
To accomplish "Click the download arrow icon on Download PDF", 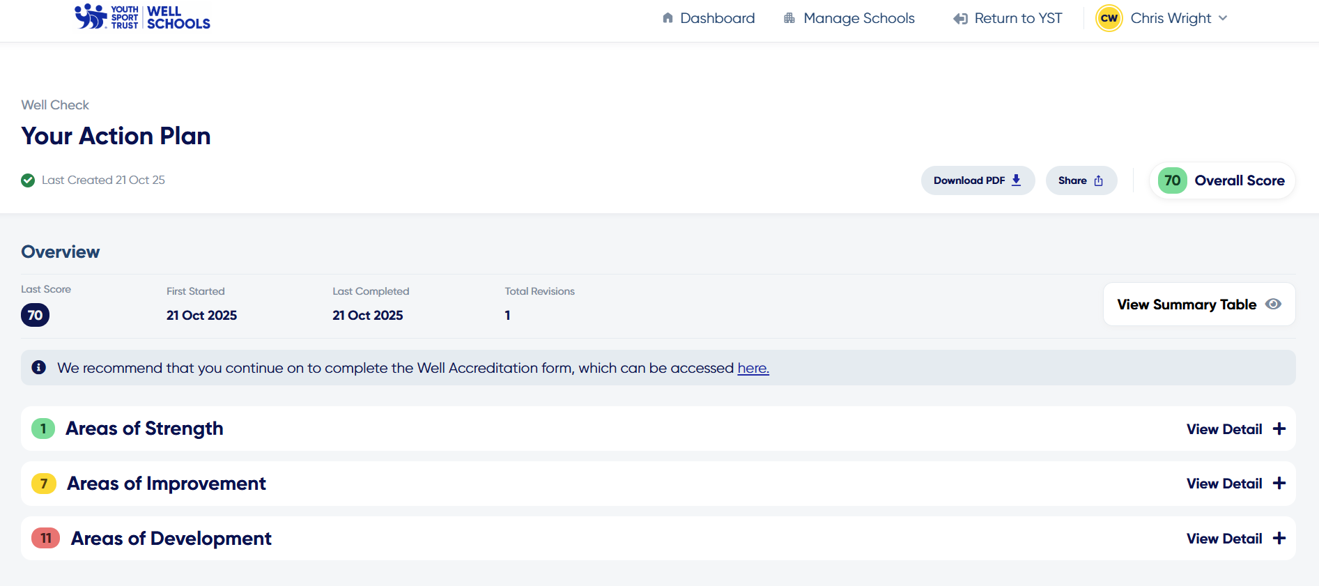I will (x=1016, y=181).
